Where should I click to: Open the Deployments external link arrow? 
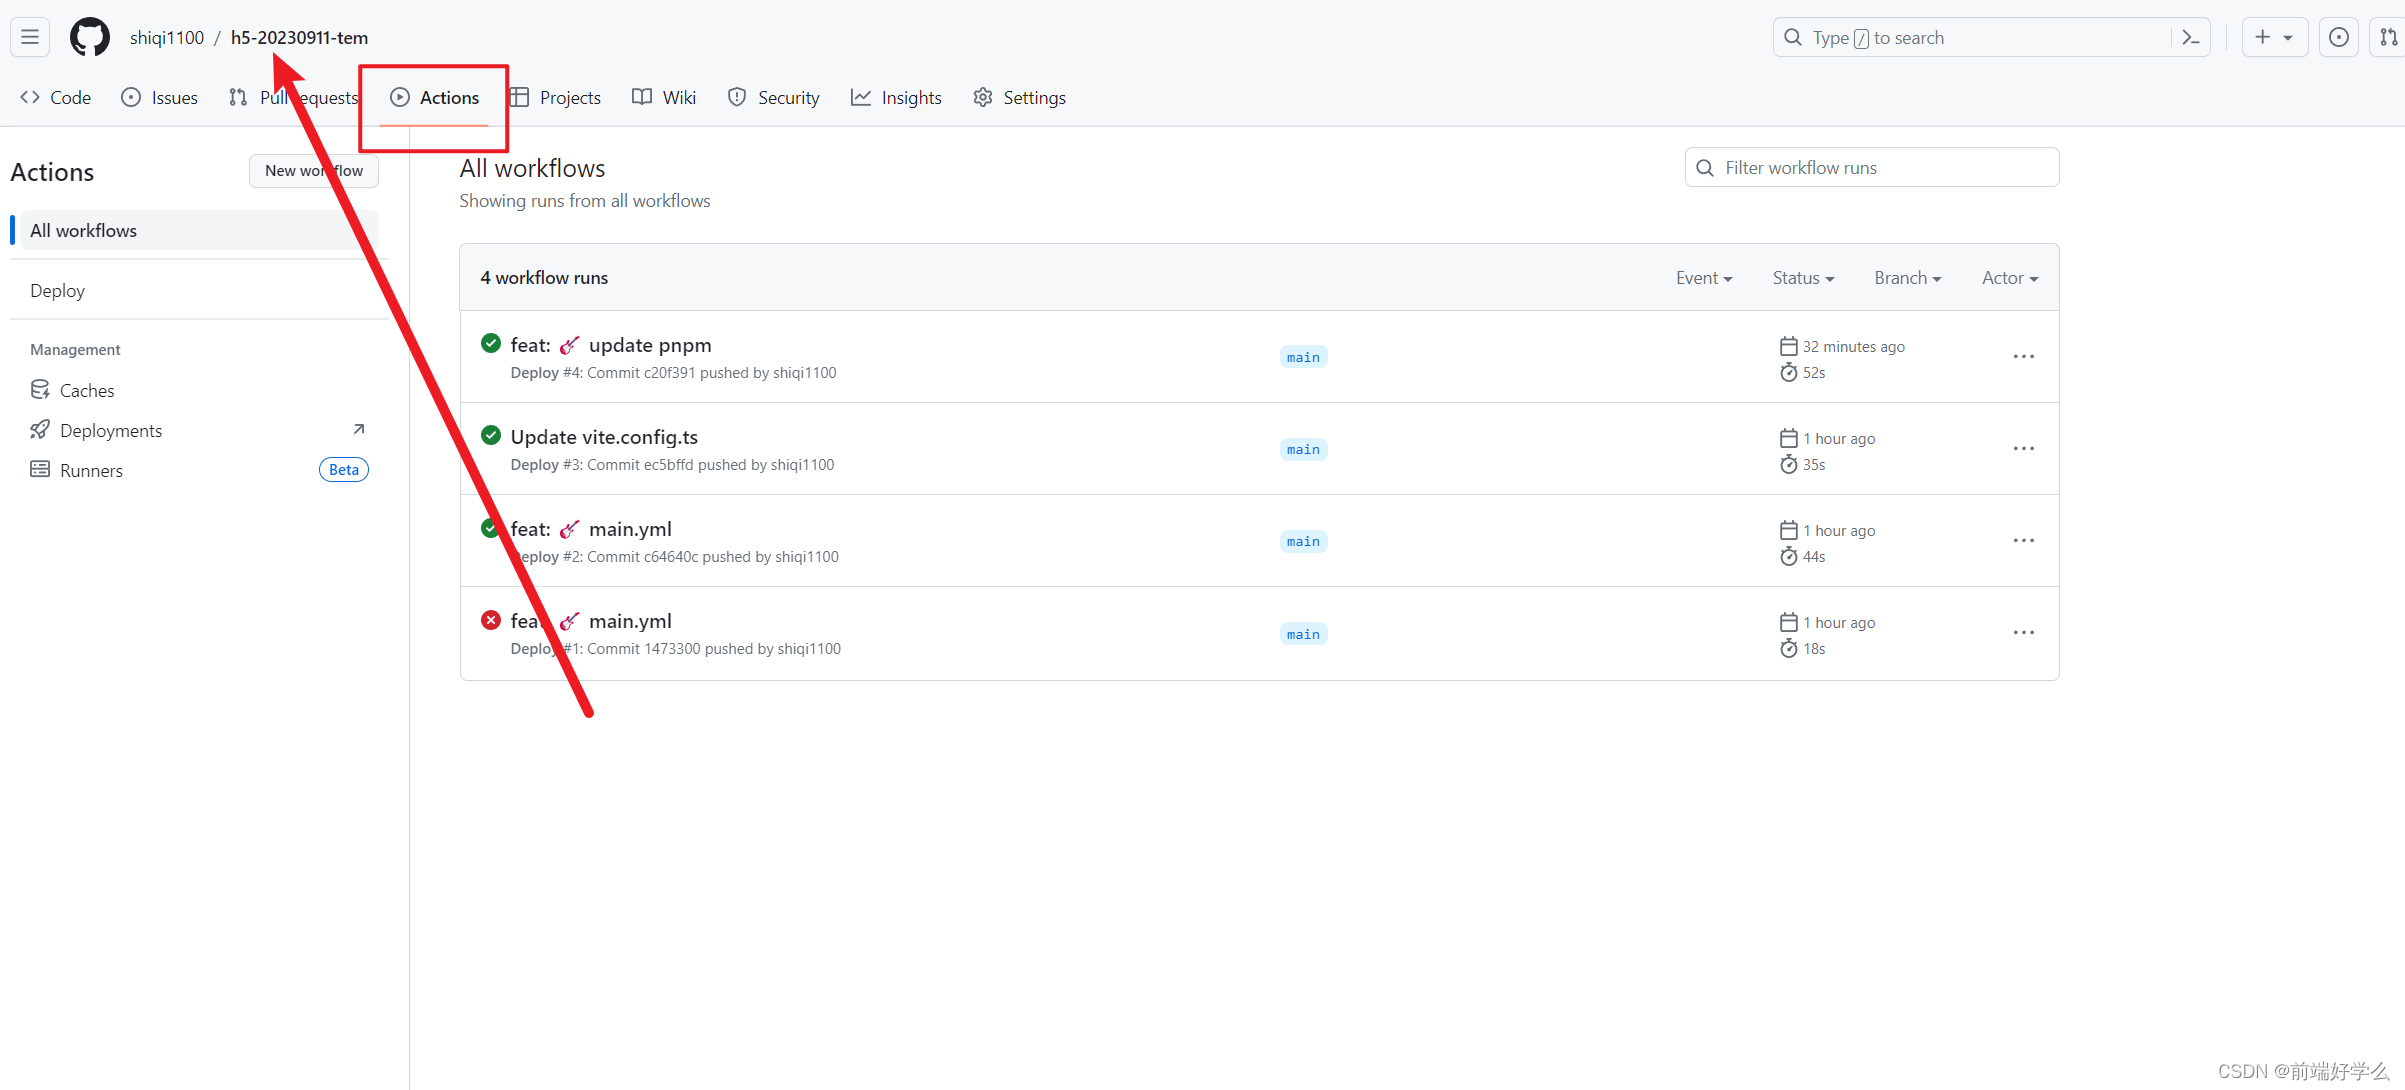pyautogui.click(x=359, y=429)
